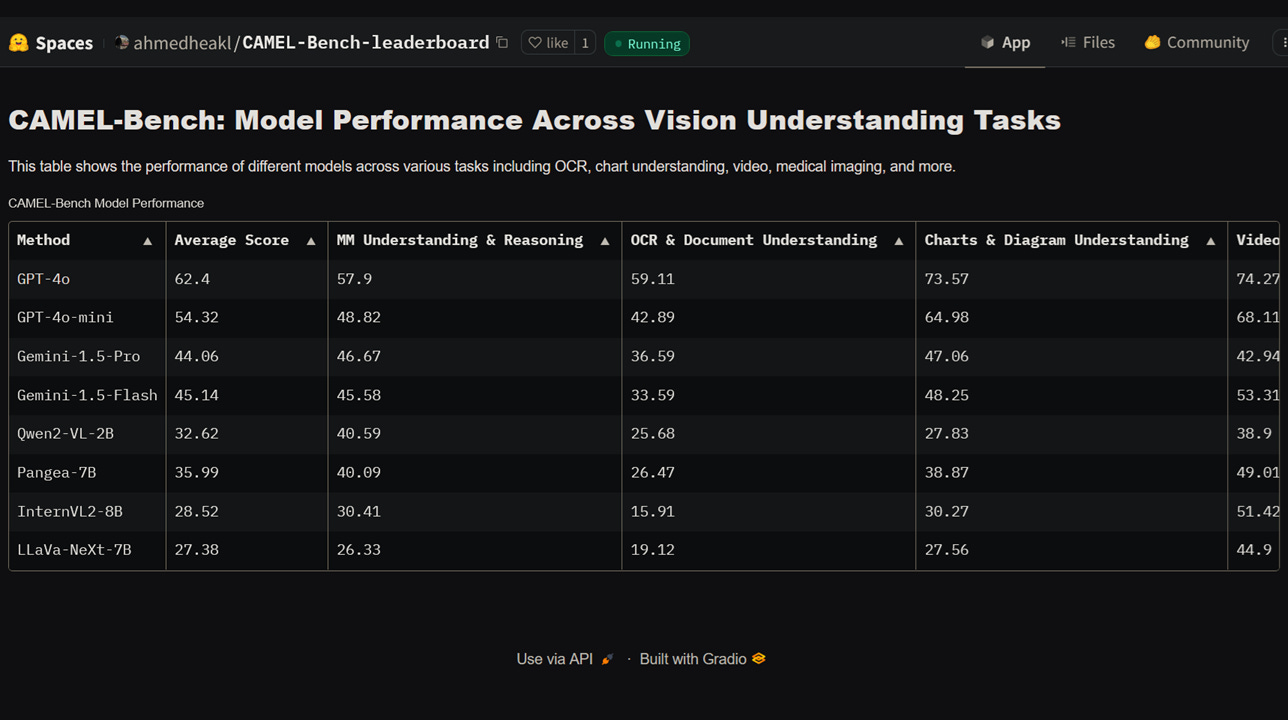The image size is (1288, 720).
Task: Open the App tab
Action: [x=1005, y=42]
